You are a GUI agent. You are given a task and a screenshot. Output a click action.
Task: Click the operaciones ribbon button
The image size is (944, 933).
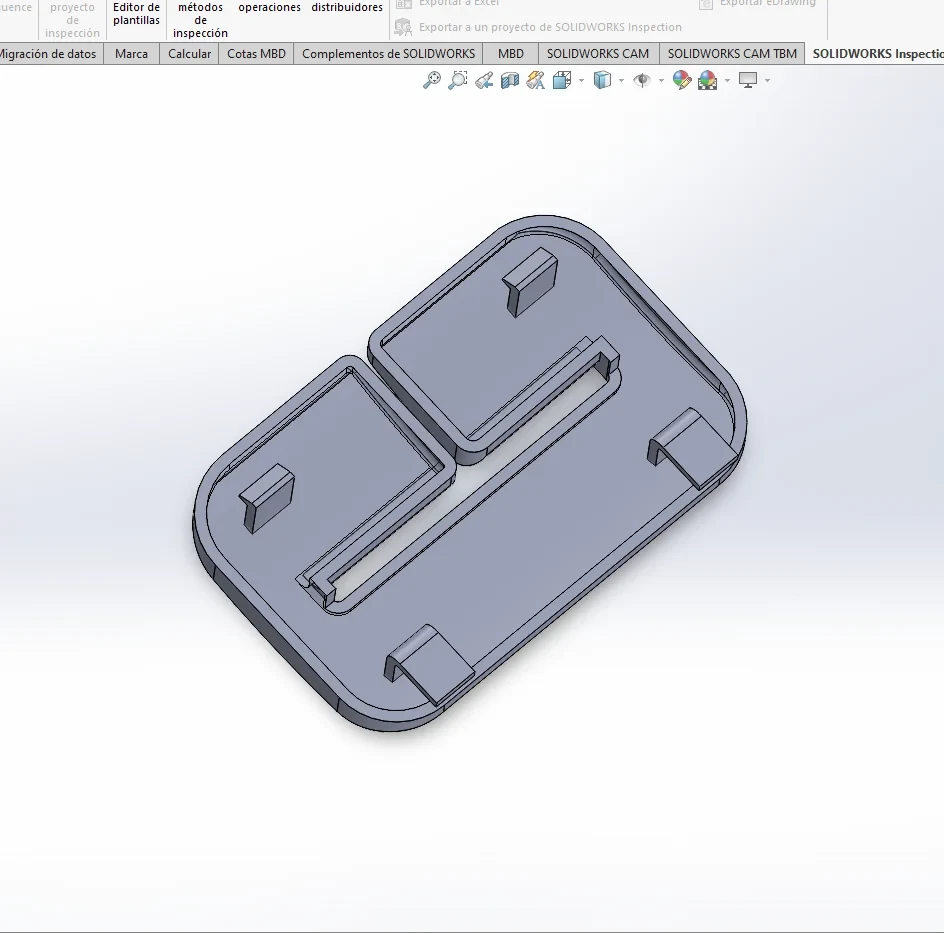point(269,7)
